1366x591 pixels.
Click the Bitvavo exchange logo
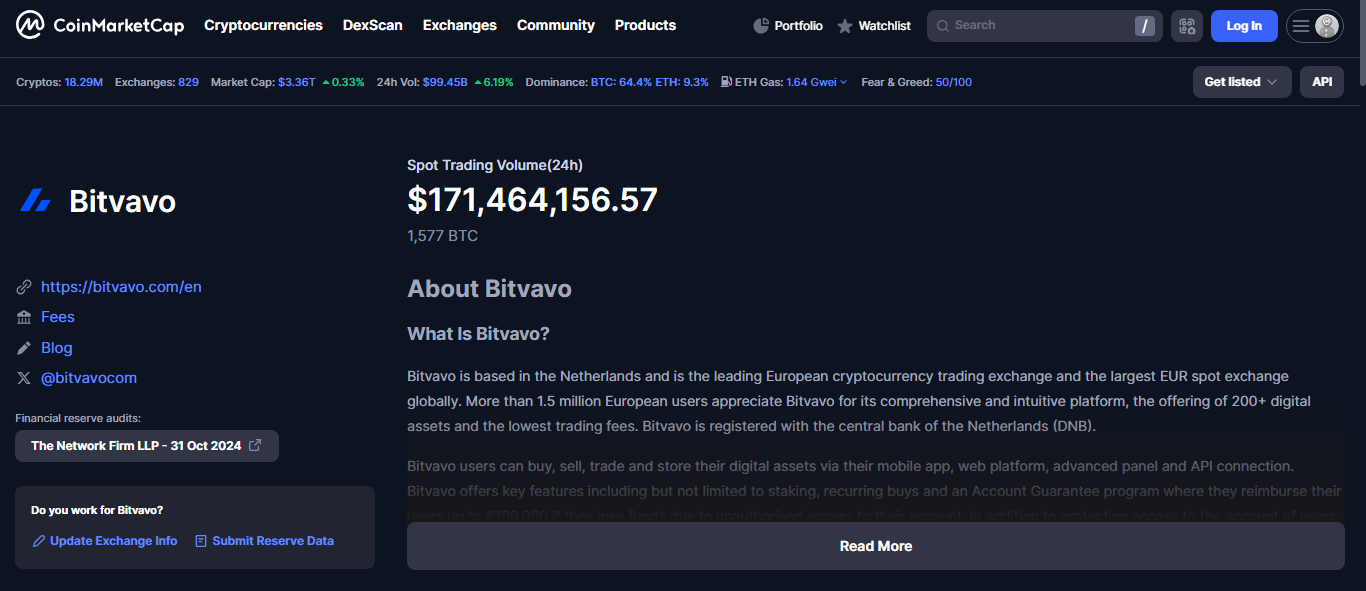click(36, 201)
